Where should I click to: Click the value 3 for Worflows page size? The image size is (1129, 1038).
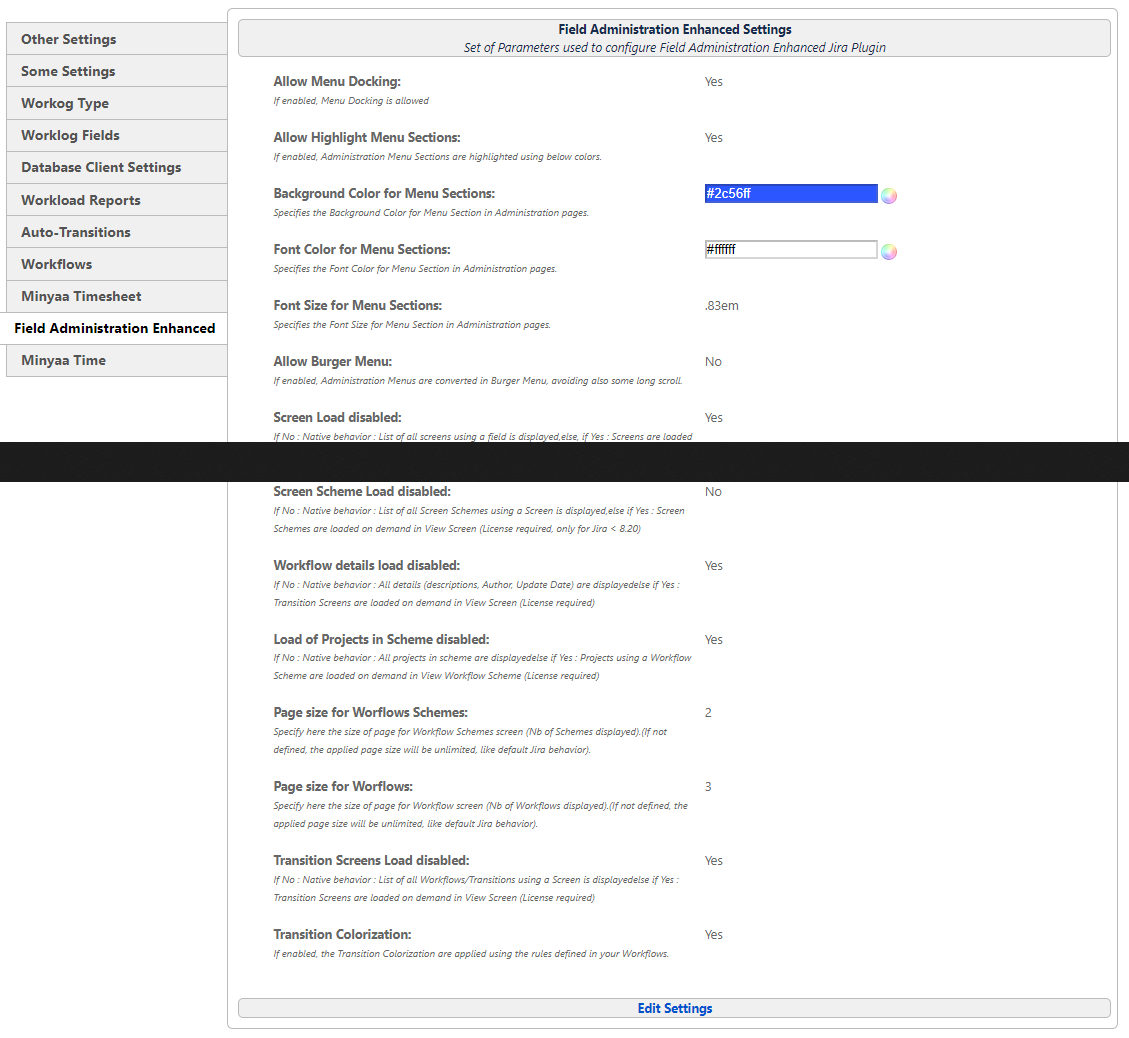click(708, 787)
